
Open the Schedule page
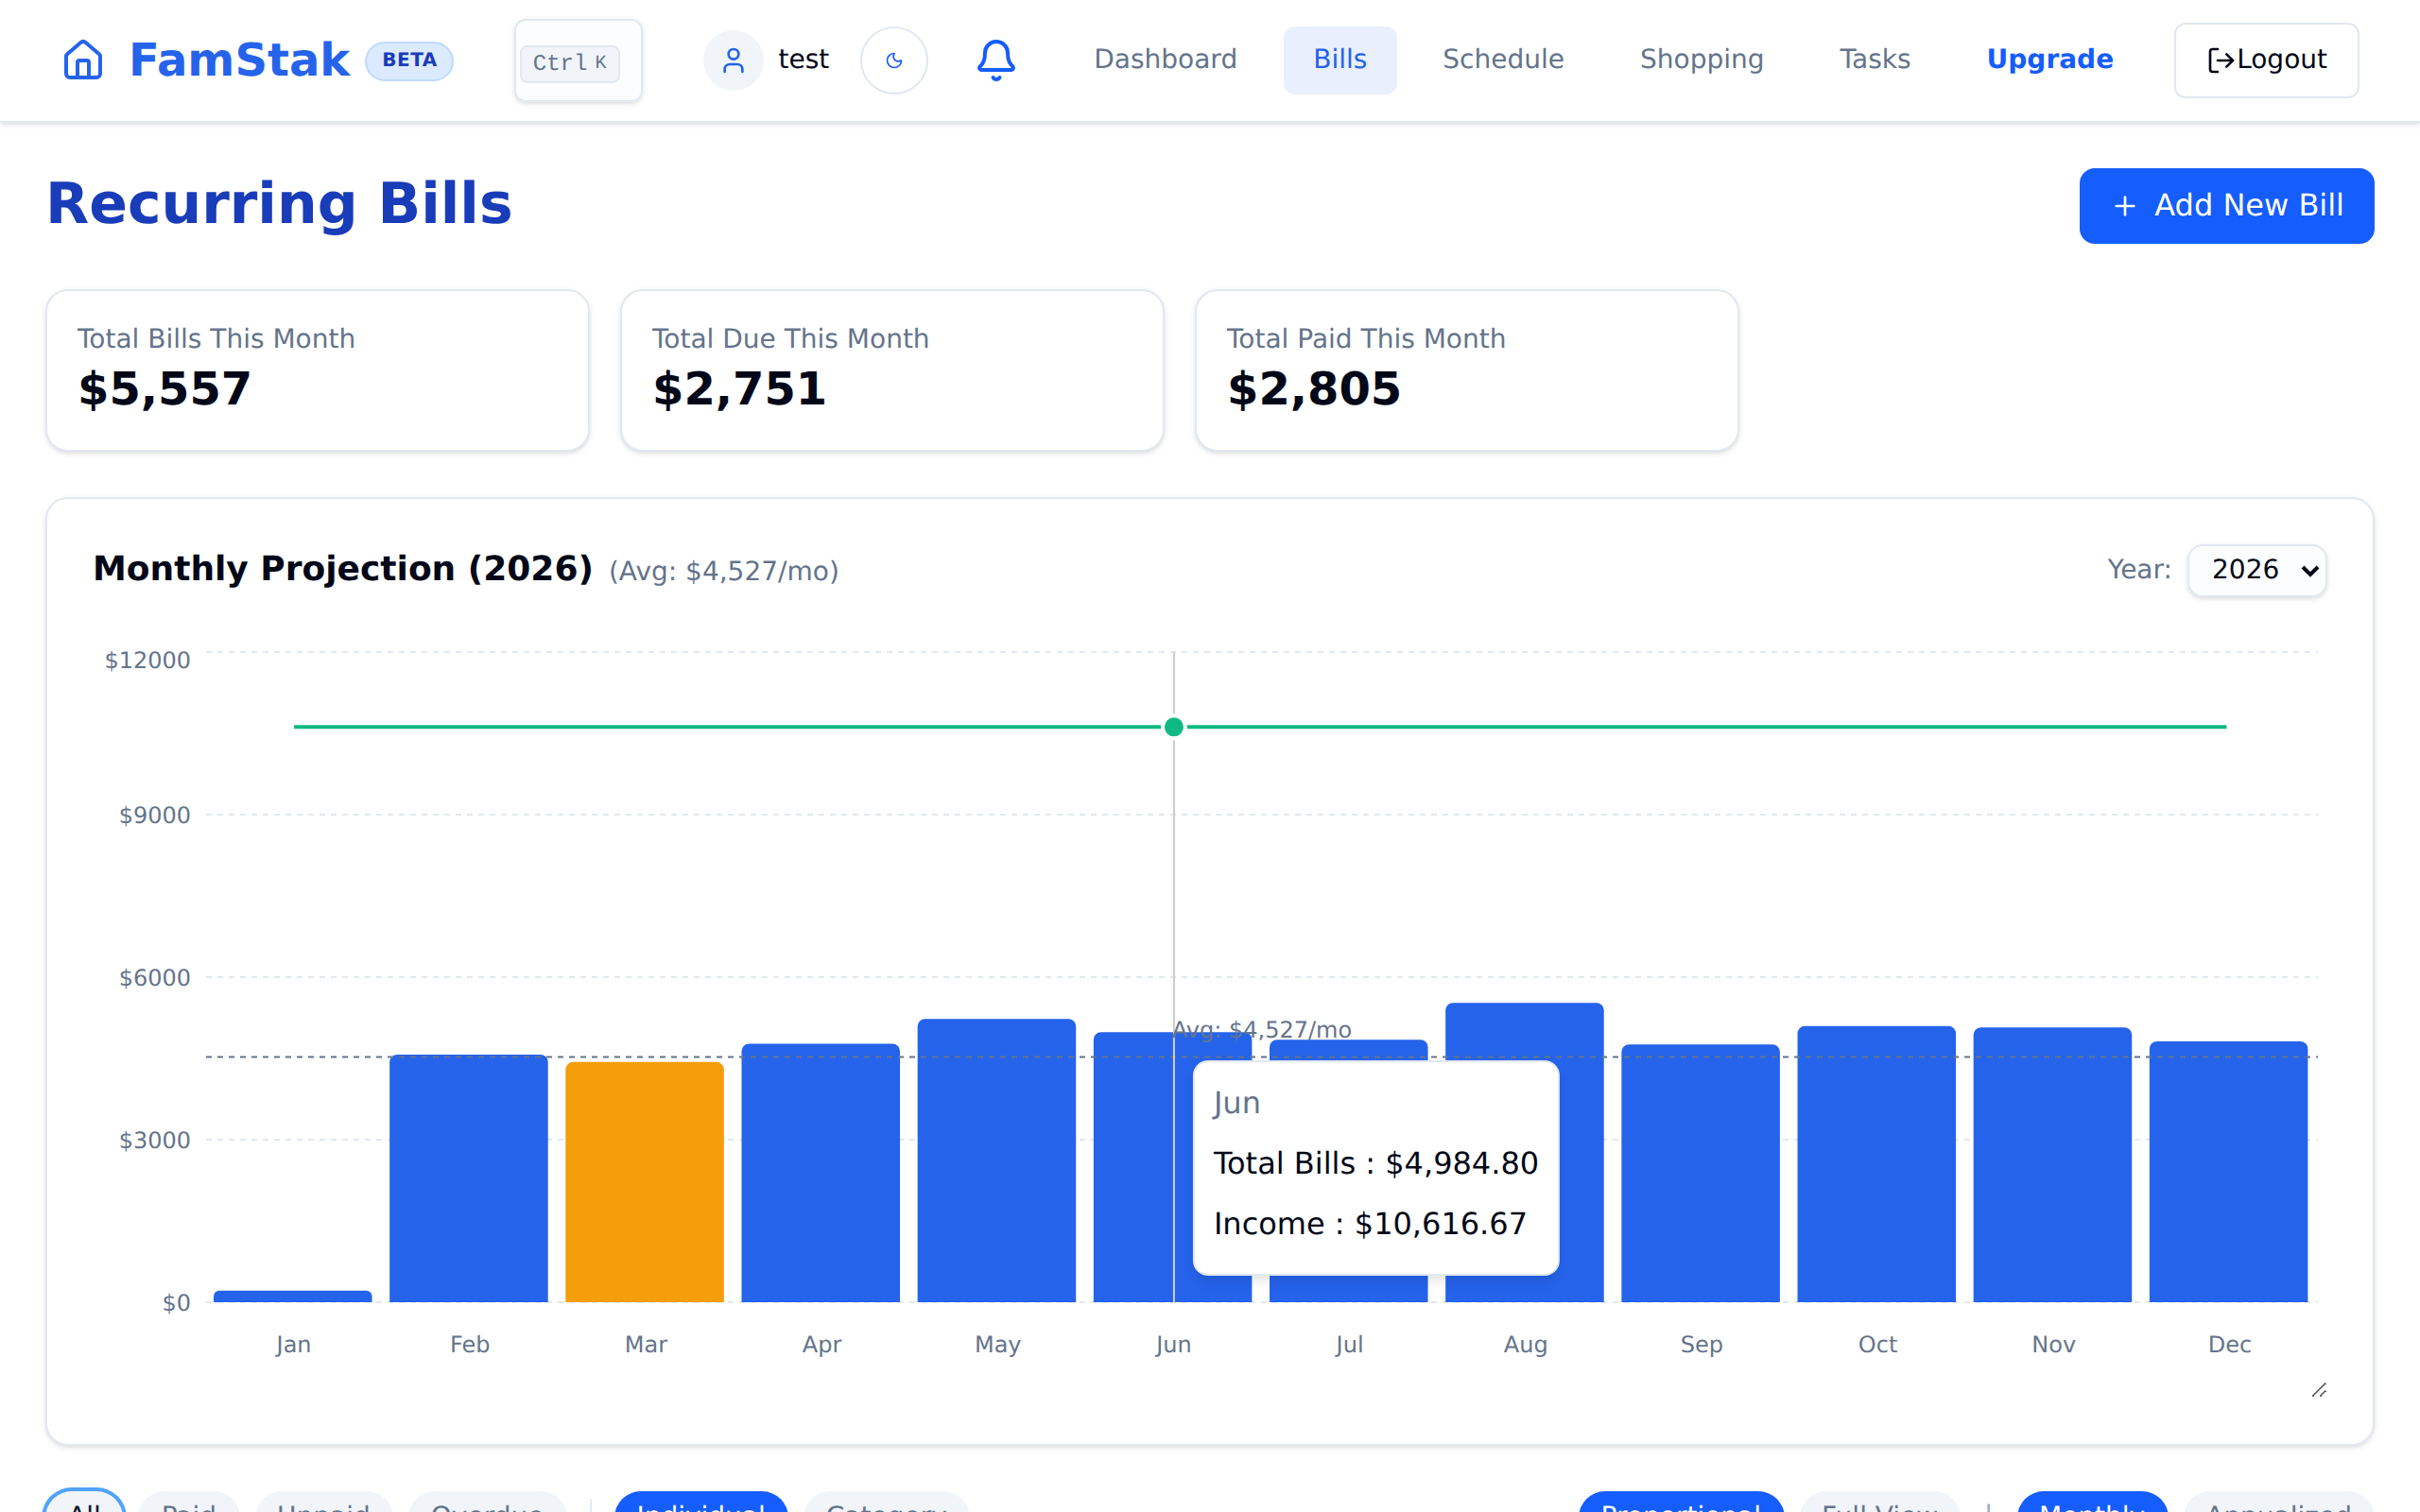tap(1502, 59)
